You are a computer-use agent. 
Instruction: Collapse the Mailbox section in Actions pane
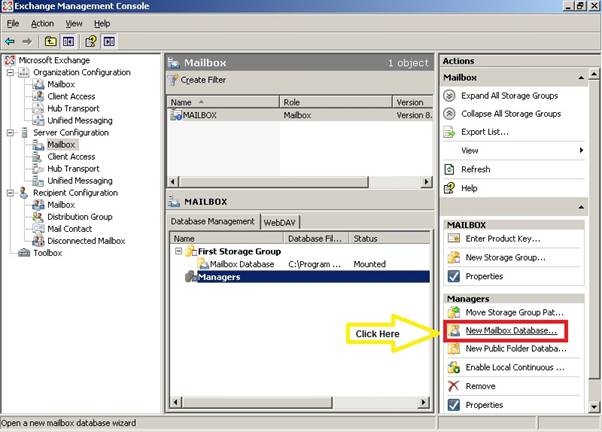click(581, 78)
